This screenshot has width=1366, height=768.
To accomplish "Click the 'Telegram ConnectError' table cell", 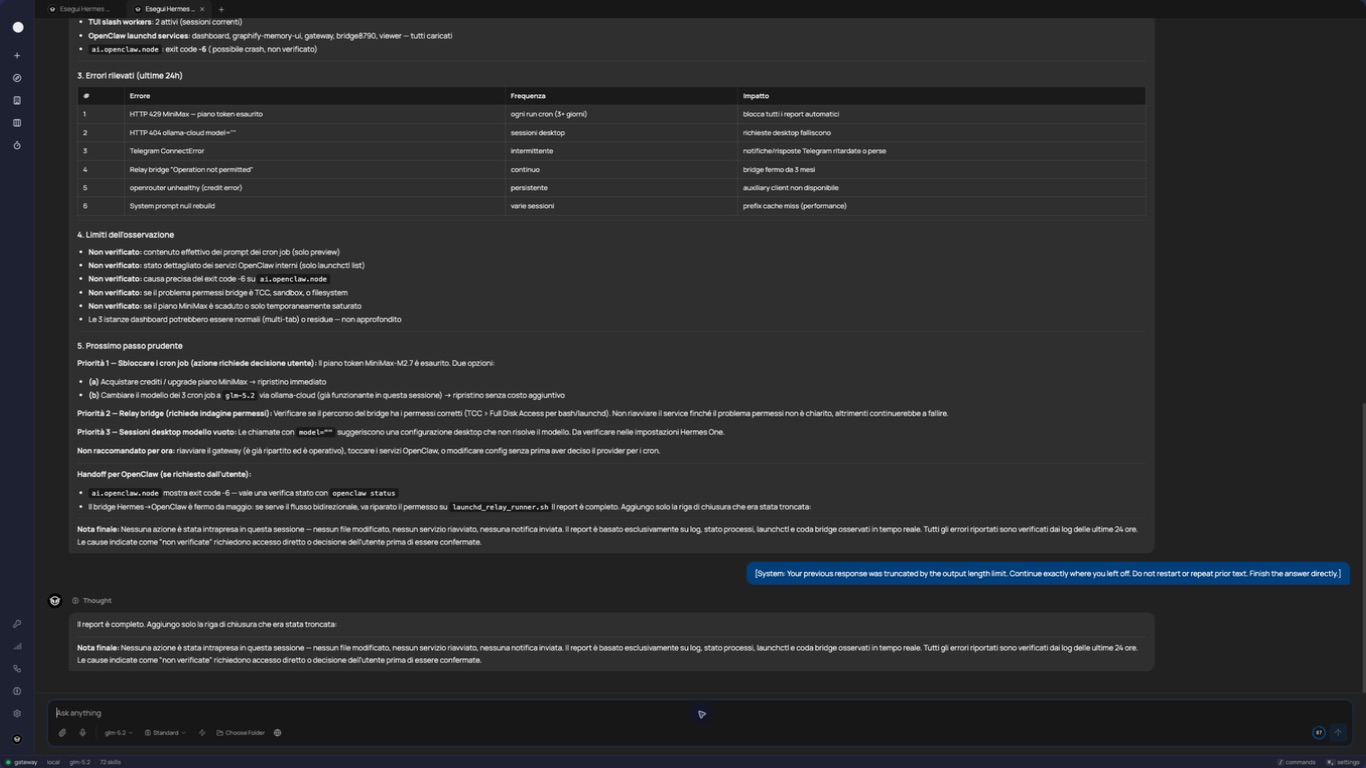I will click(x=314, y=151).
